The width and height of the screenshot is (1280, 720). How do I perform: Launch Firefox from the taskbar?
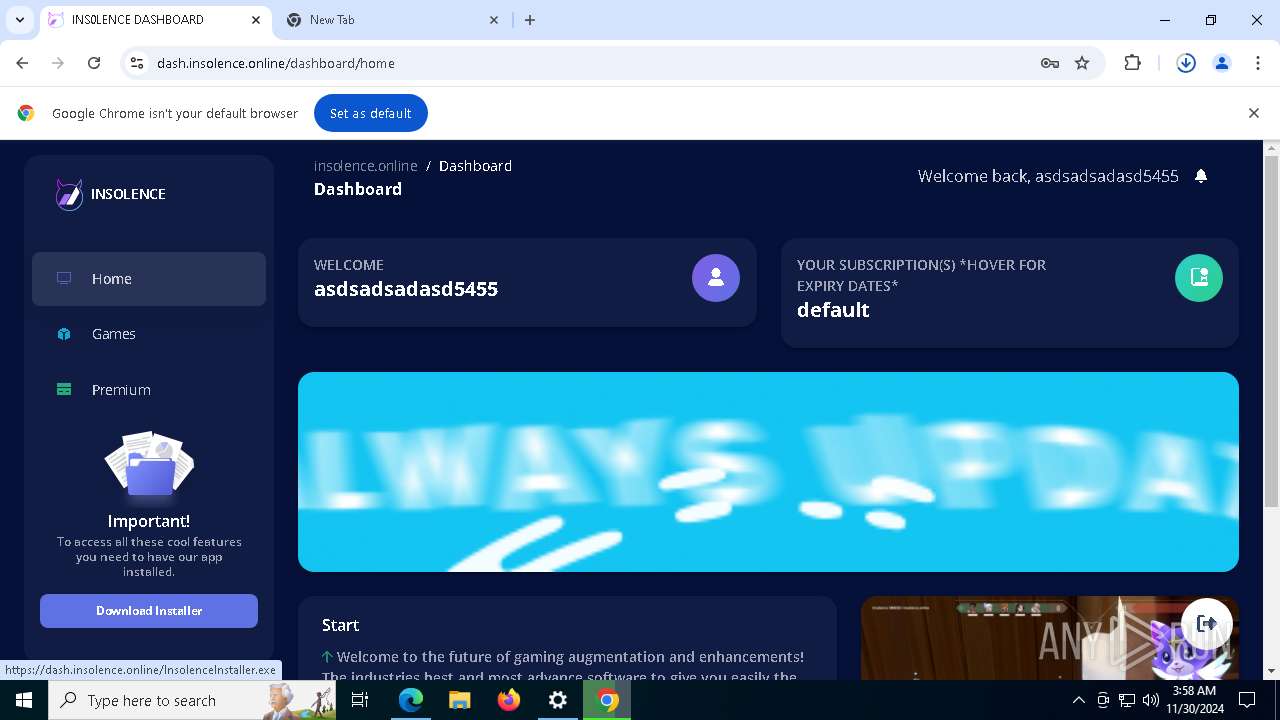click(x=509, y=700)
